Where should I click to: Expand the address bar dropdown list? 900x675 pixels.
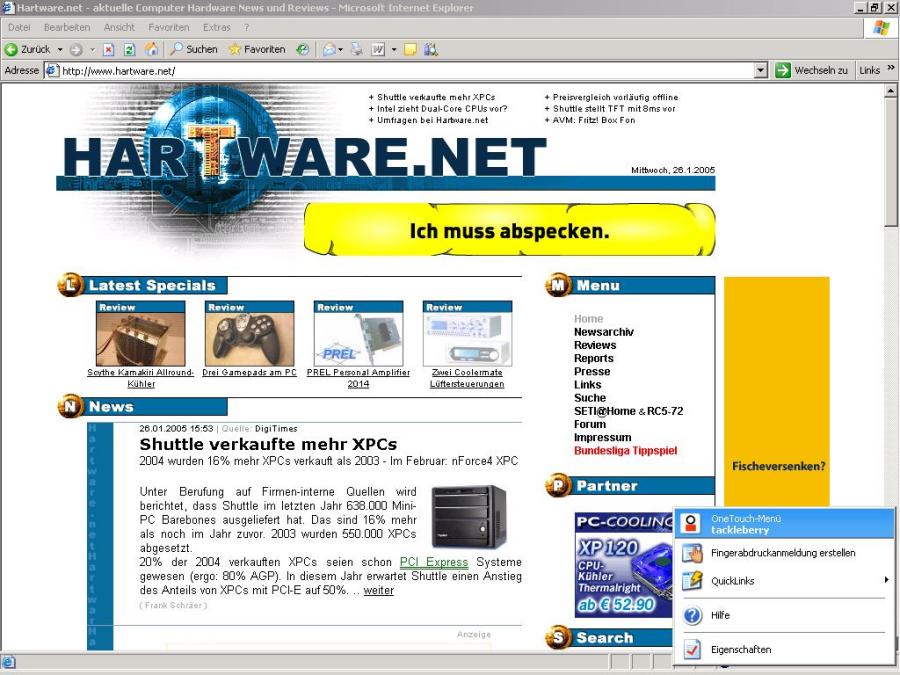[x=761, y=71]
